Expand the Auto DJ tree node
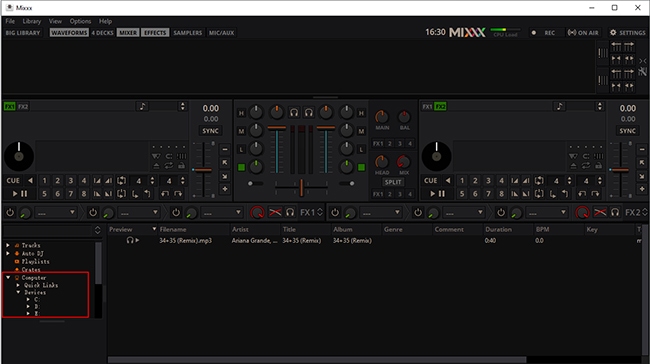 pos(8,253)
